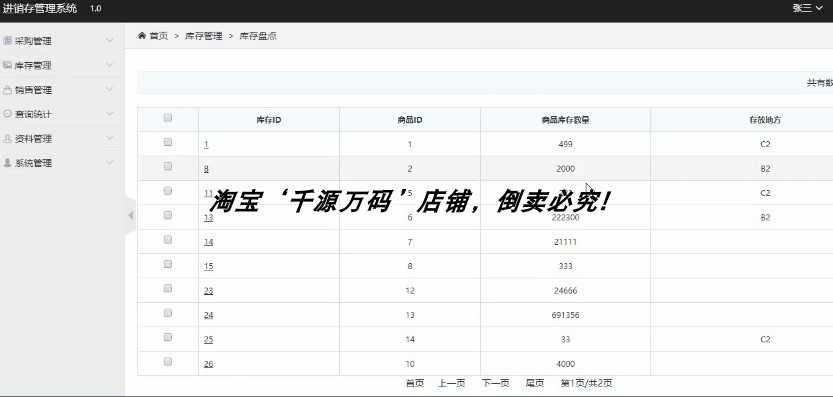Check the box for 库存ID 26 row
The width and height of the screenshot is (833, 397).
(x=168, y=362)
